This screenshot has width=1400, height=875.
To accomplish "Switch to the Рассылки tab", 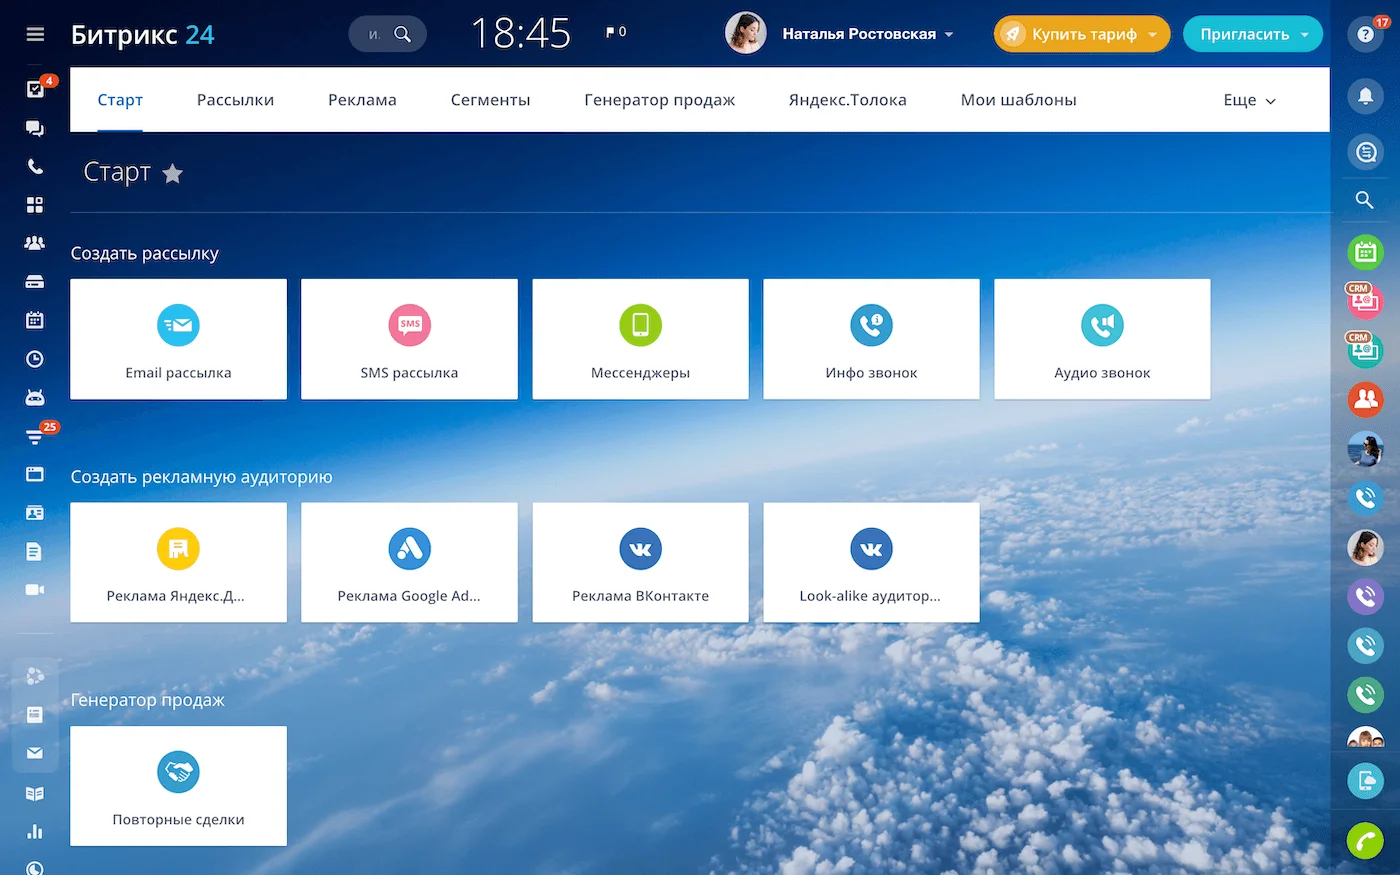I will click(235, 100).
